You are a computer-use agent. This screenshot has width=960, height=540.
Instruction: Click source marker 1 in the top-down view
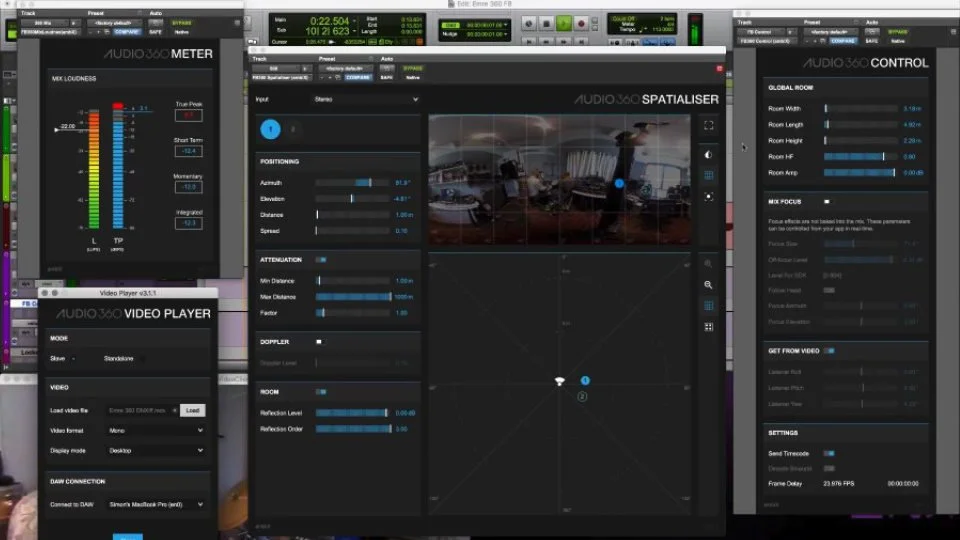pyautogui.click(x=585, y=381)
